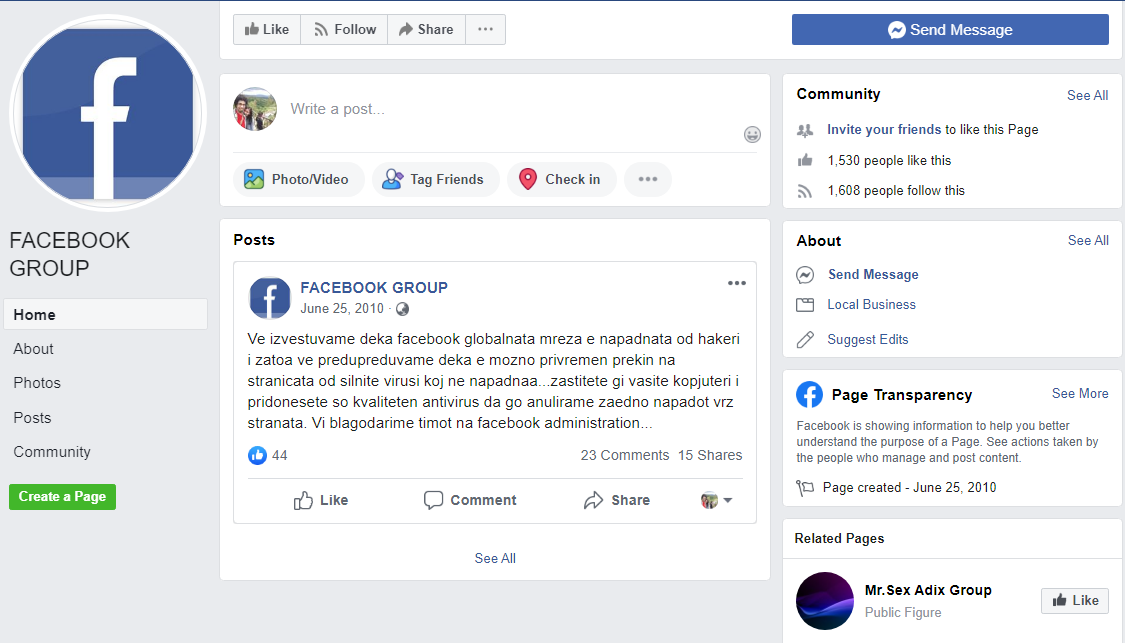Click the post author's Facebook logo avatar
The width and height of the screenshot is (1125, 643).
tap(270, 298)
